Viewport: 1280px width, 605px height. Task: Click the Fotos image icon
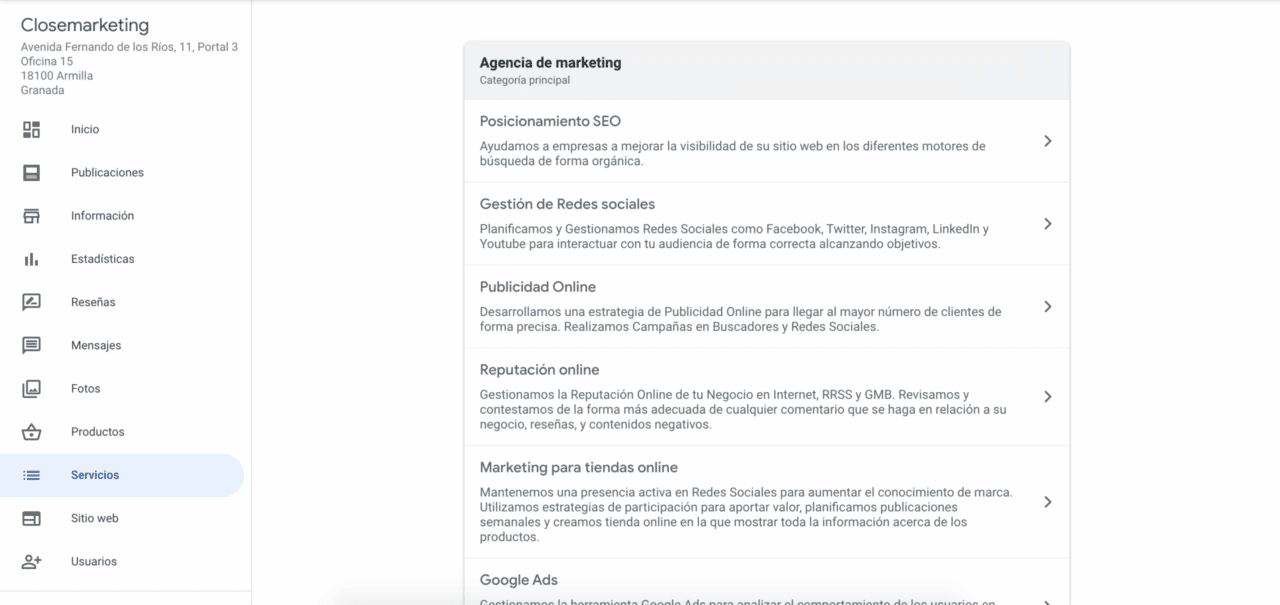coord(30,388)
